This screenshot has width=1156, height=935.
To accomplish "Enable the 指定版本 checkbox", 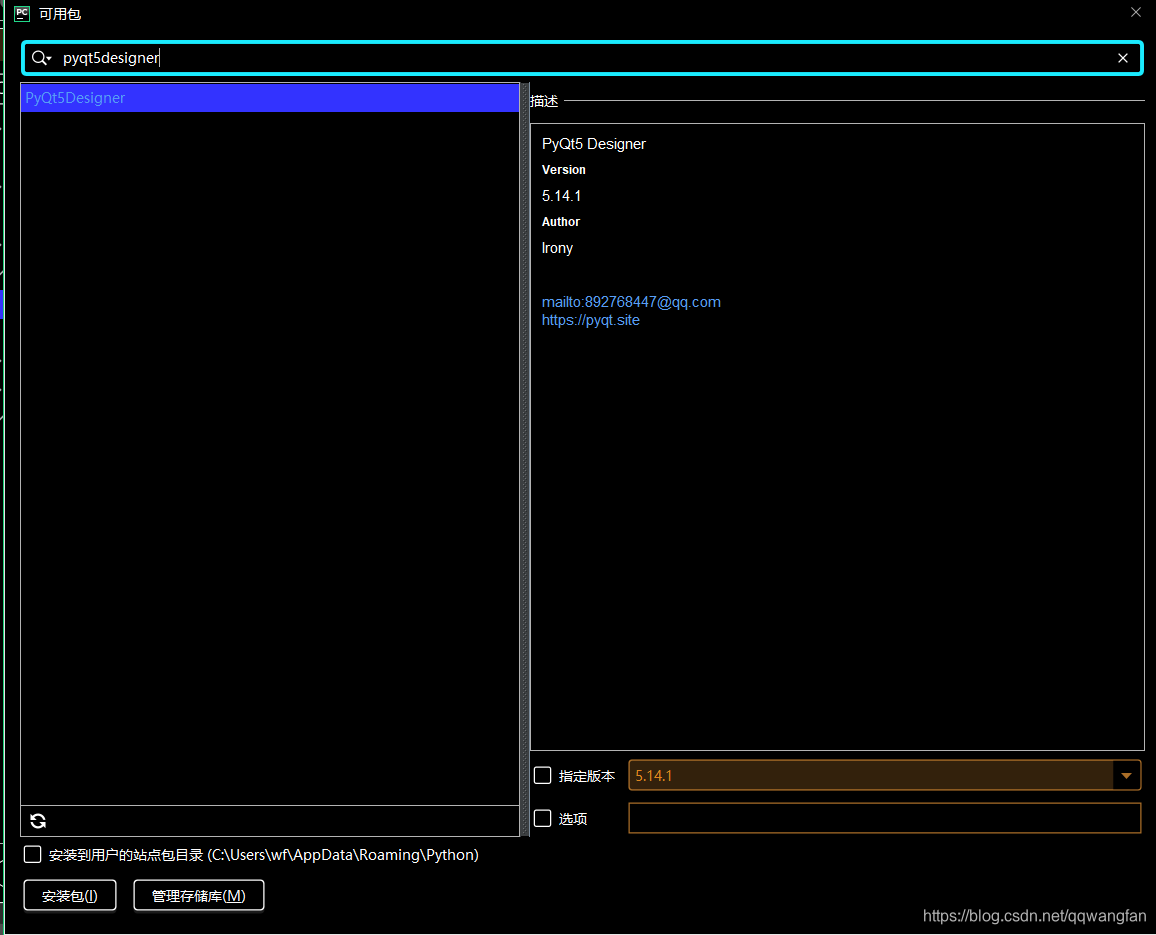I will 542,775.
